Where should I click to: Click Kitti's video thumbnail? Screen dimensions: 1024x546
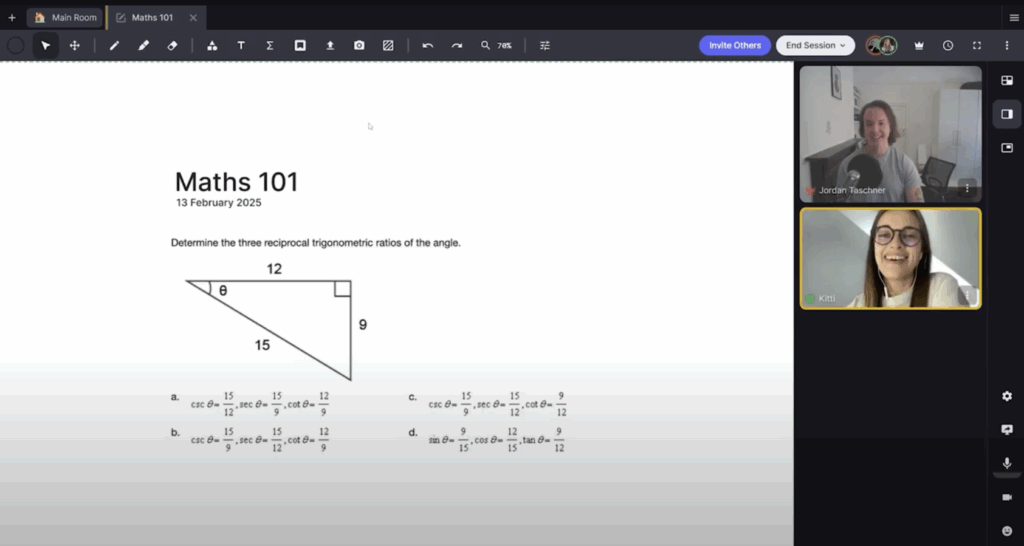[x=890, y=258]
